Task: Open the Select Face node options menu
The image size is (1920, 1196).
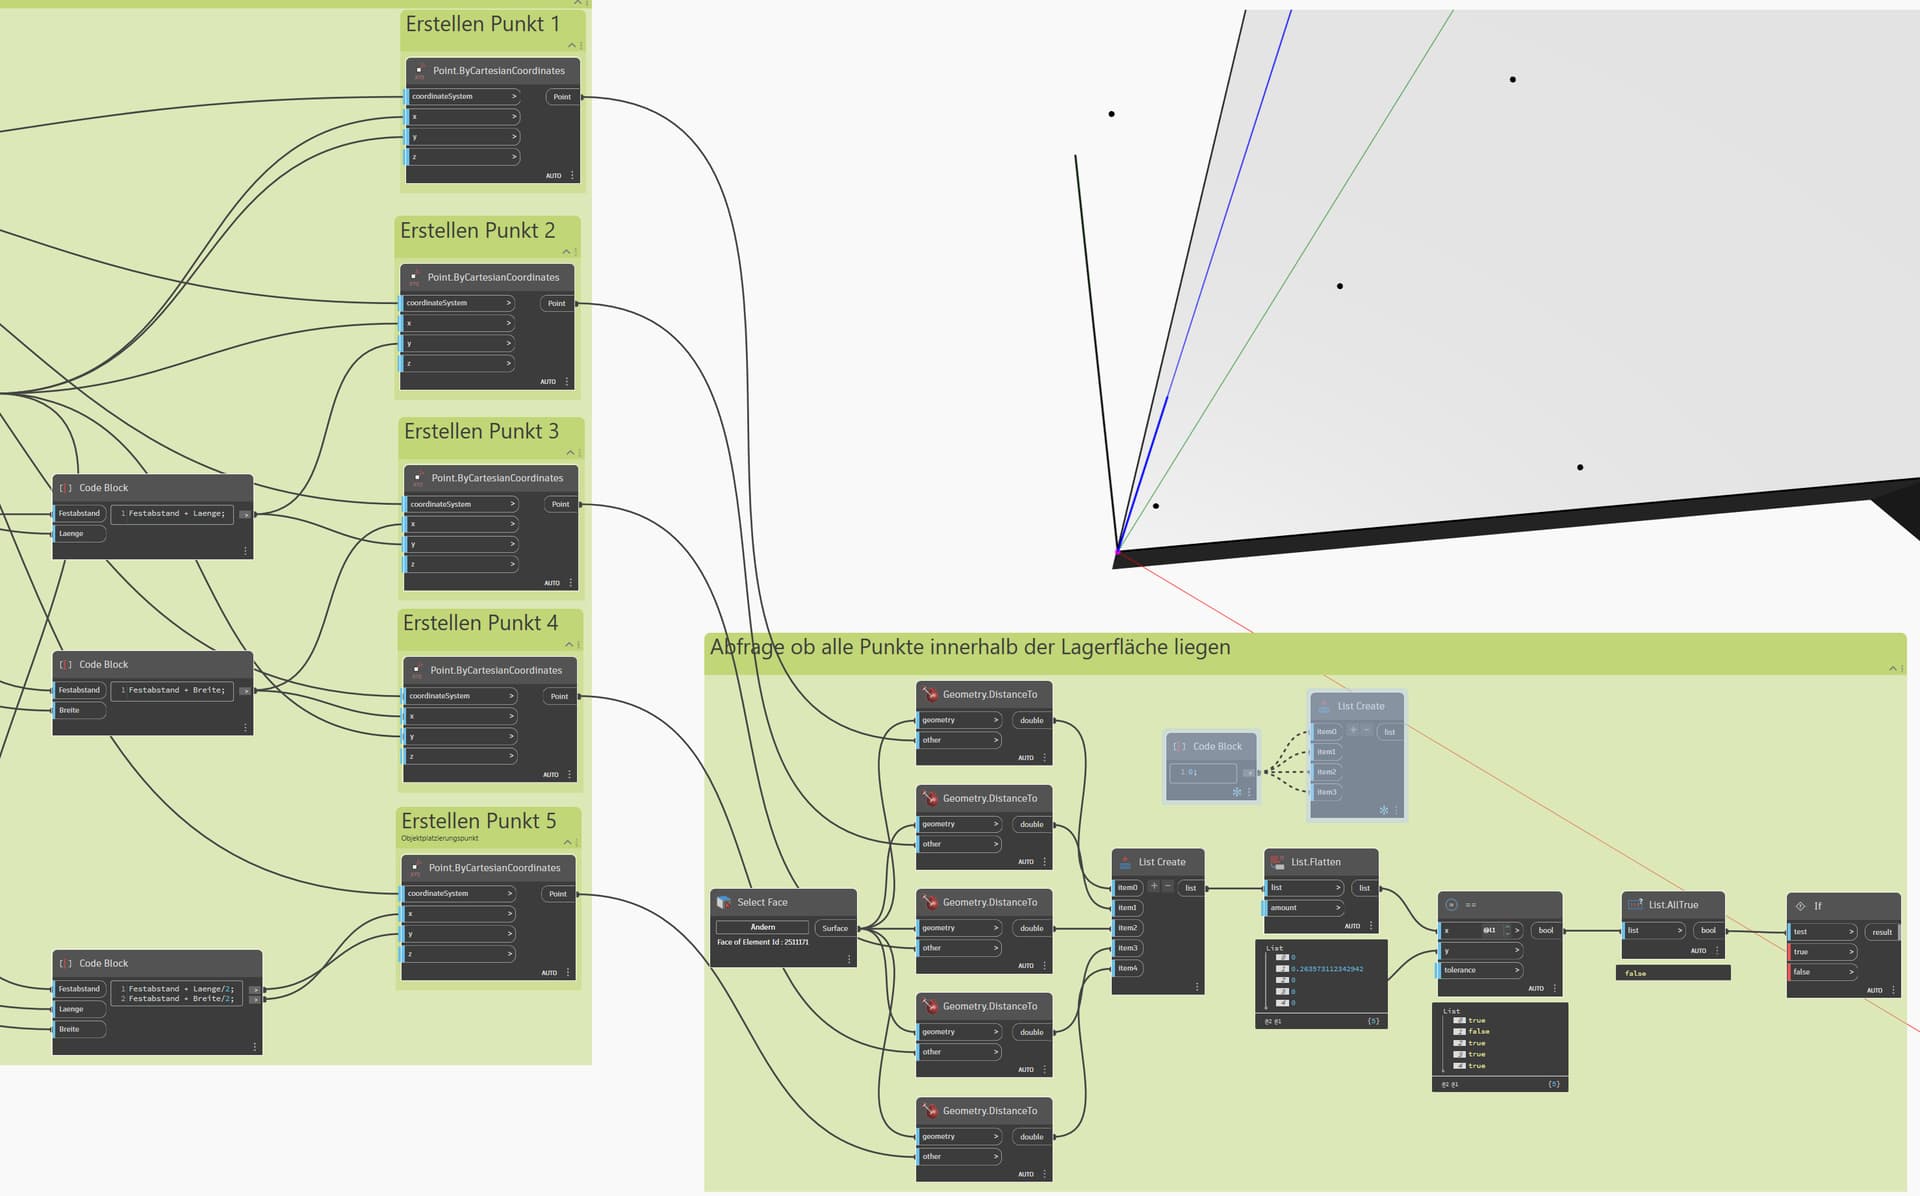Action: [850, 959]
